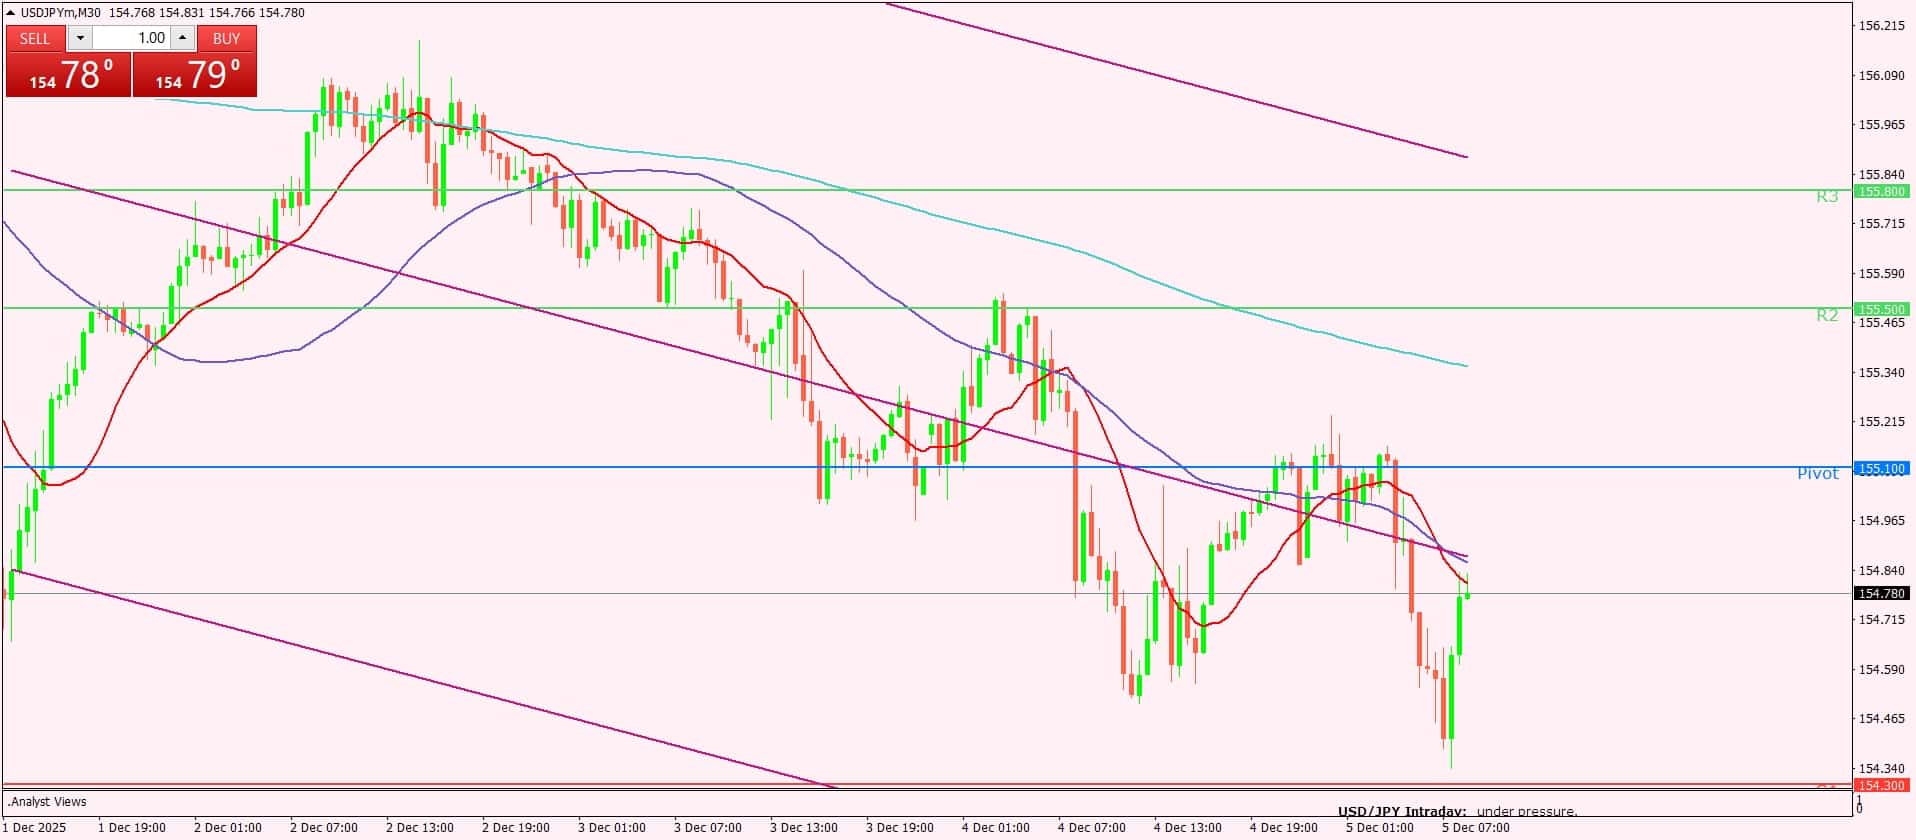Screen dimensions: 1916x840
Task: Click the 155.715 price scale value
Action: pyautogui.click(x=1881, y=224)
